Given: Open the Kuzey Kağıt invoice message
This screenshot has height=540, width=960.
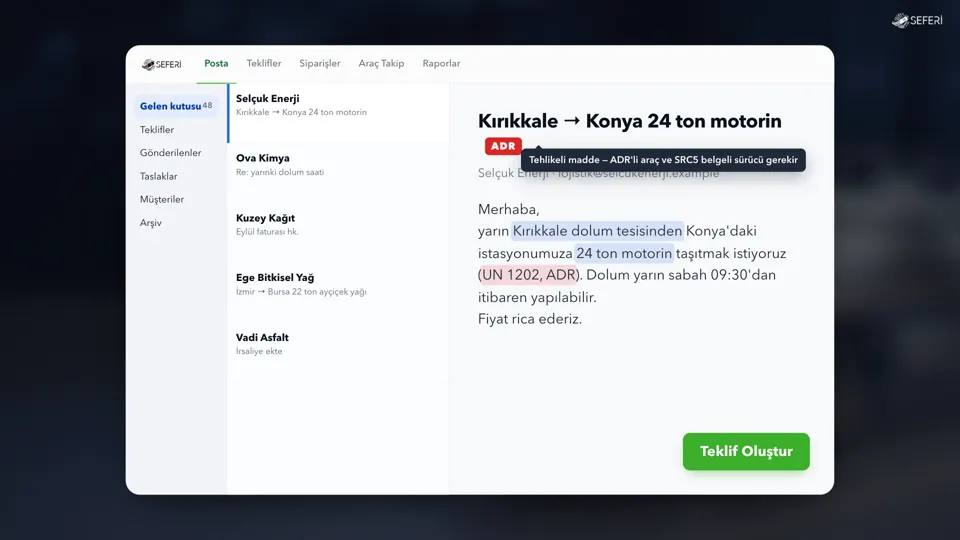Looking at the screenshot, I should 339,233.
